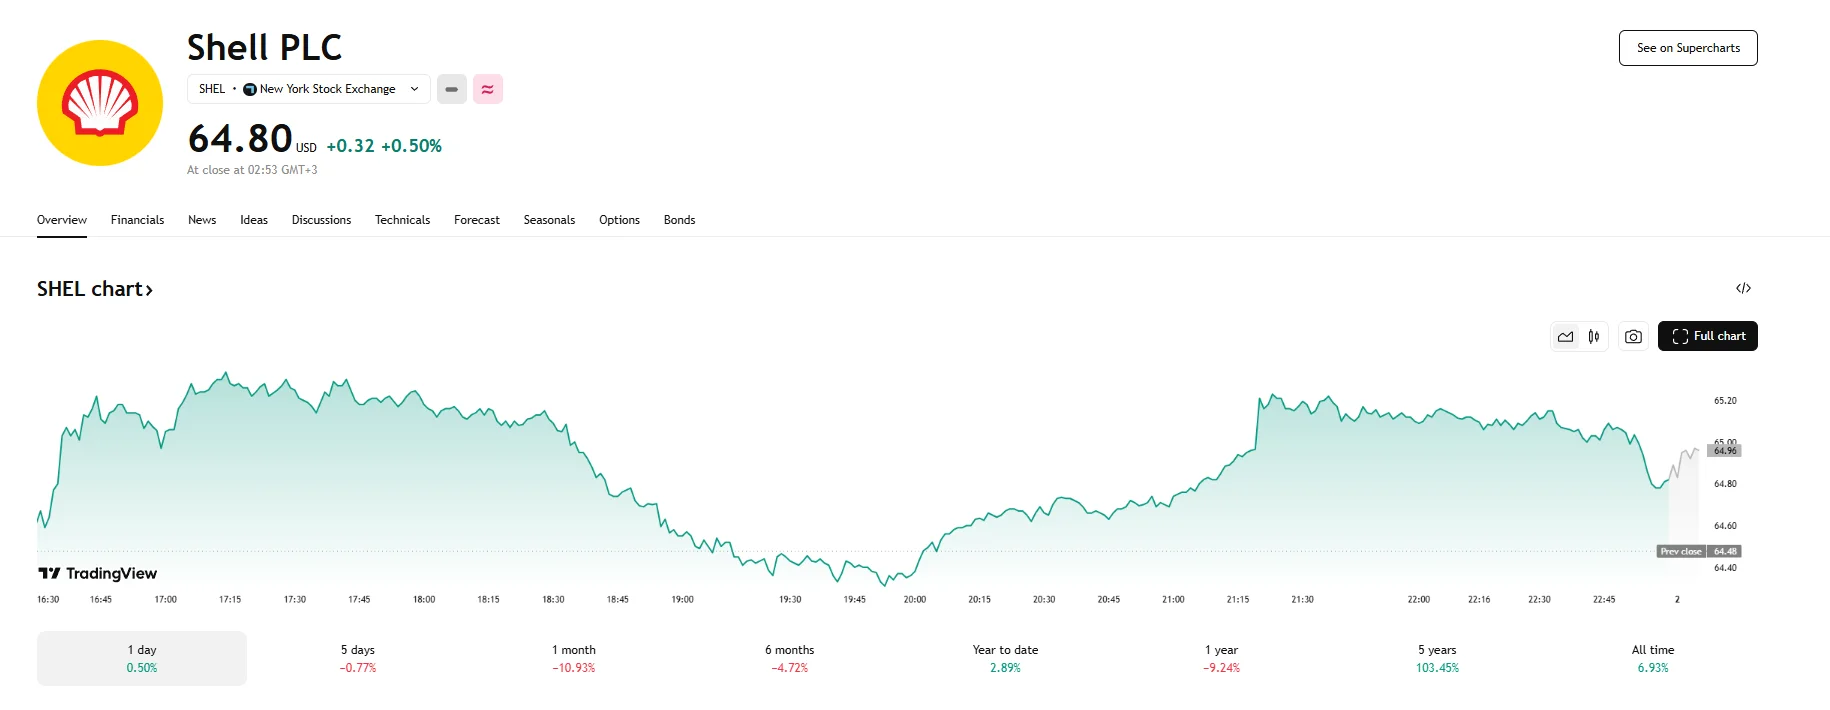Switch to the Financials tab
Image resolution: width=1830 pixels, height=710 pixels.
[x=137, y=220]
